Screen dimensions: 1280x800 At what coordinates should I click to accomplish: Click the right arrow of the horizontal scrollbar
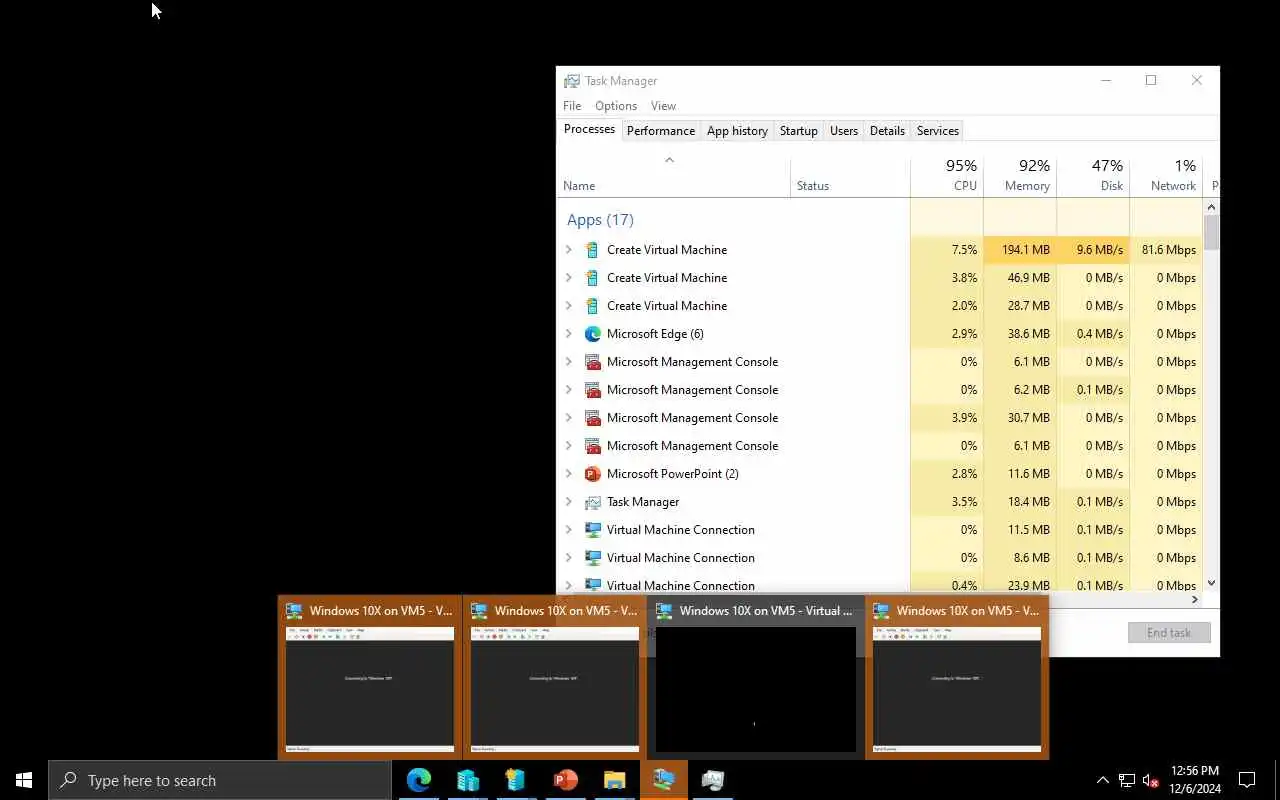pos(1194,600)
